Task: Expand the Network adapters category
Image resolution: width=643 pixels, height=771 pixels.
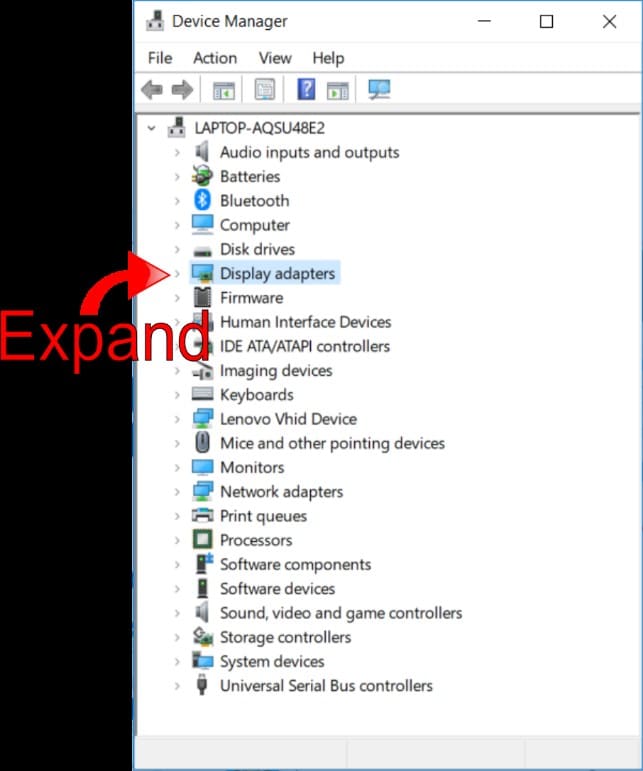Action: (177, 492)
